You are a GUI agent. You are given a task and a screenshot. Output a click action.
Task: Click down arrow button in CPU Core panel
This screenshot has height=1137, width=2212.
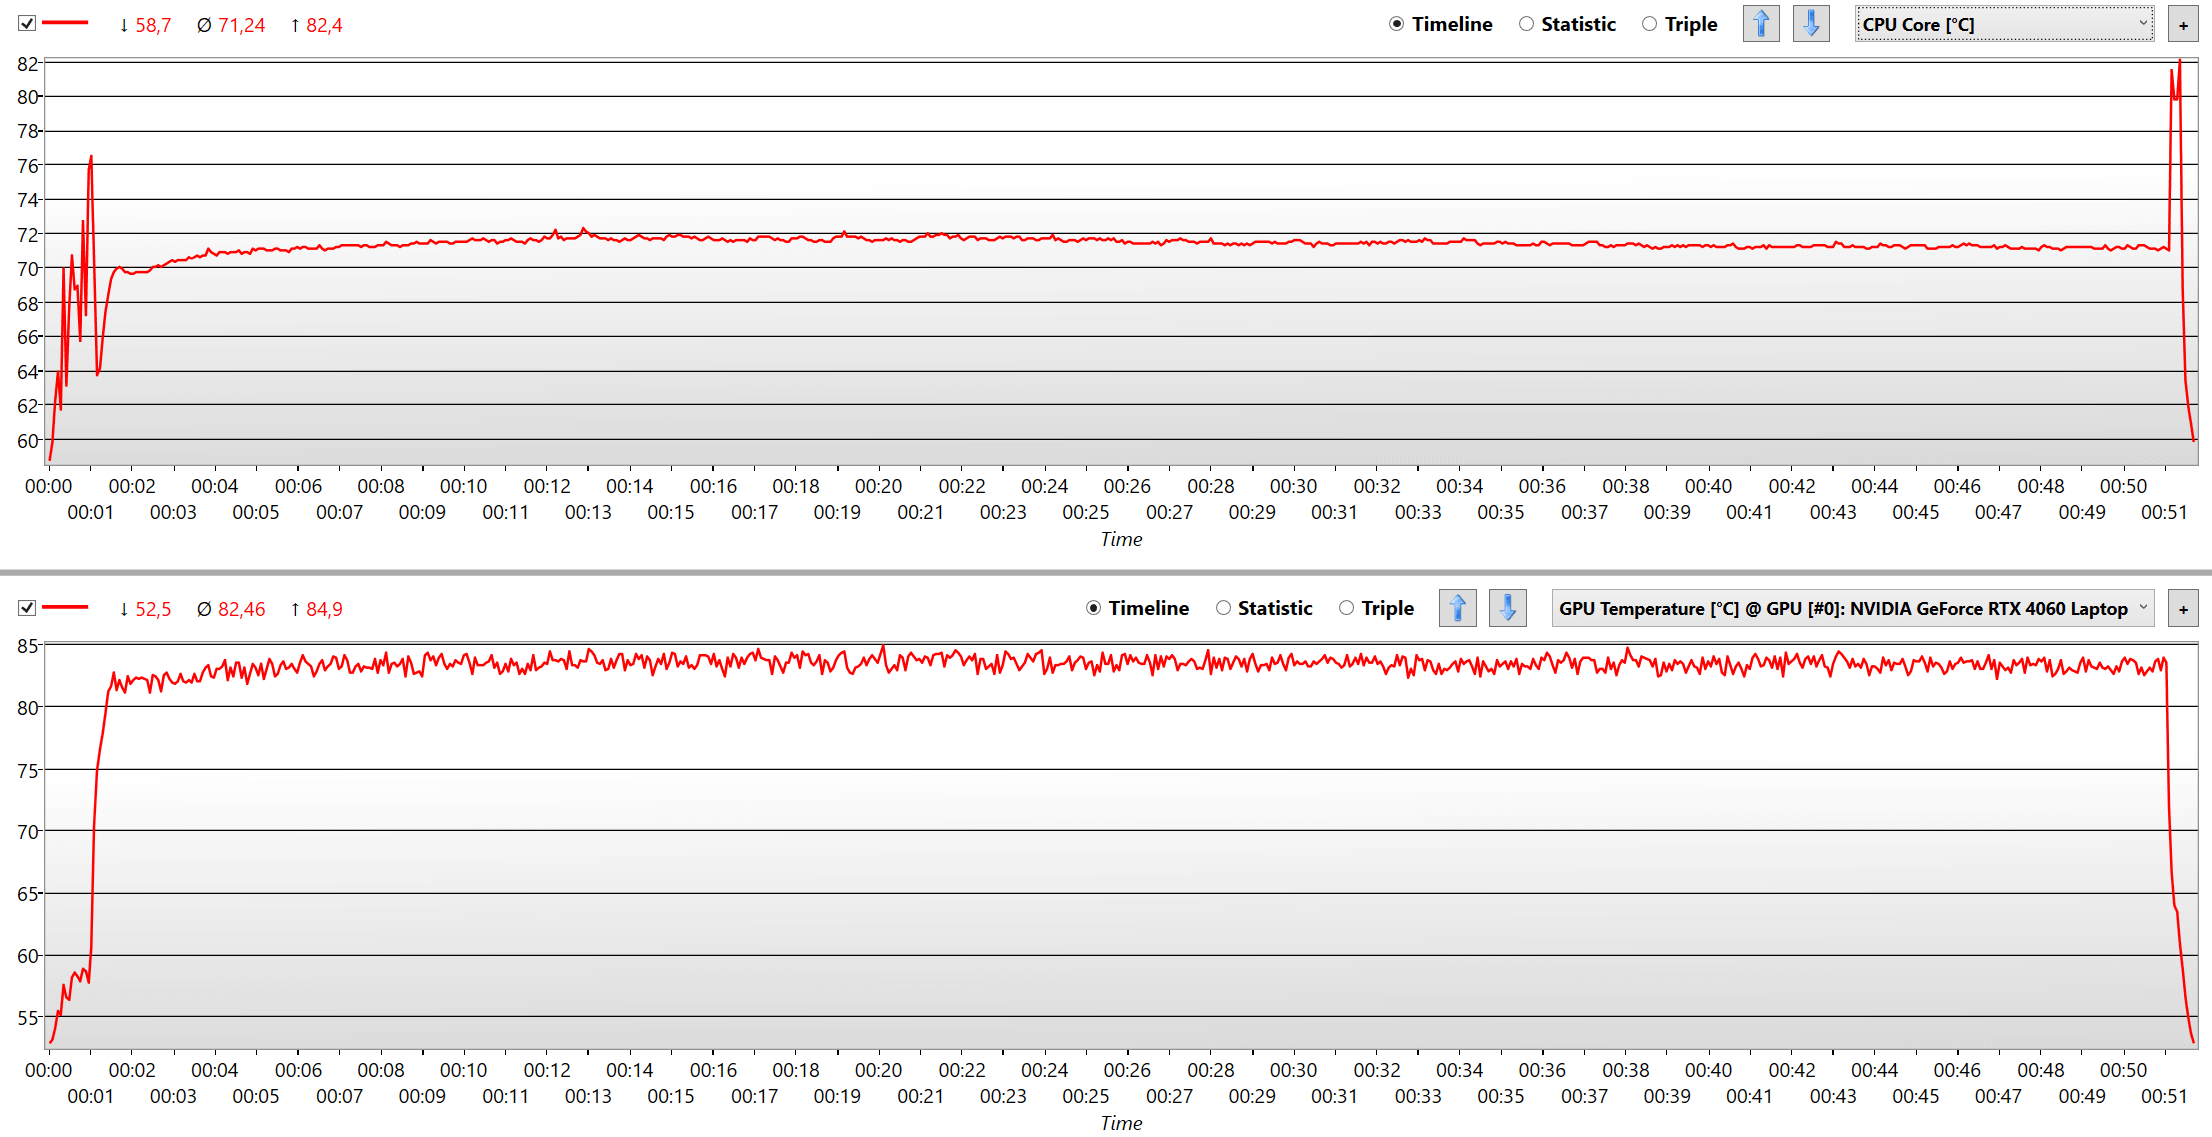click(x=1811, y=24)
